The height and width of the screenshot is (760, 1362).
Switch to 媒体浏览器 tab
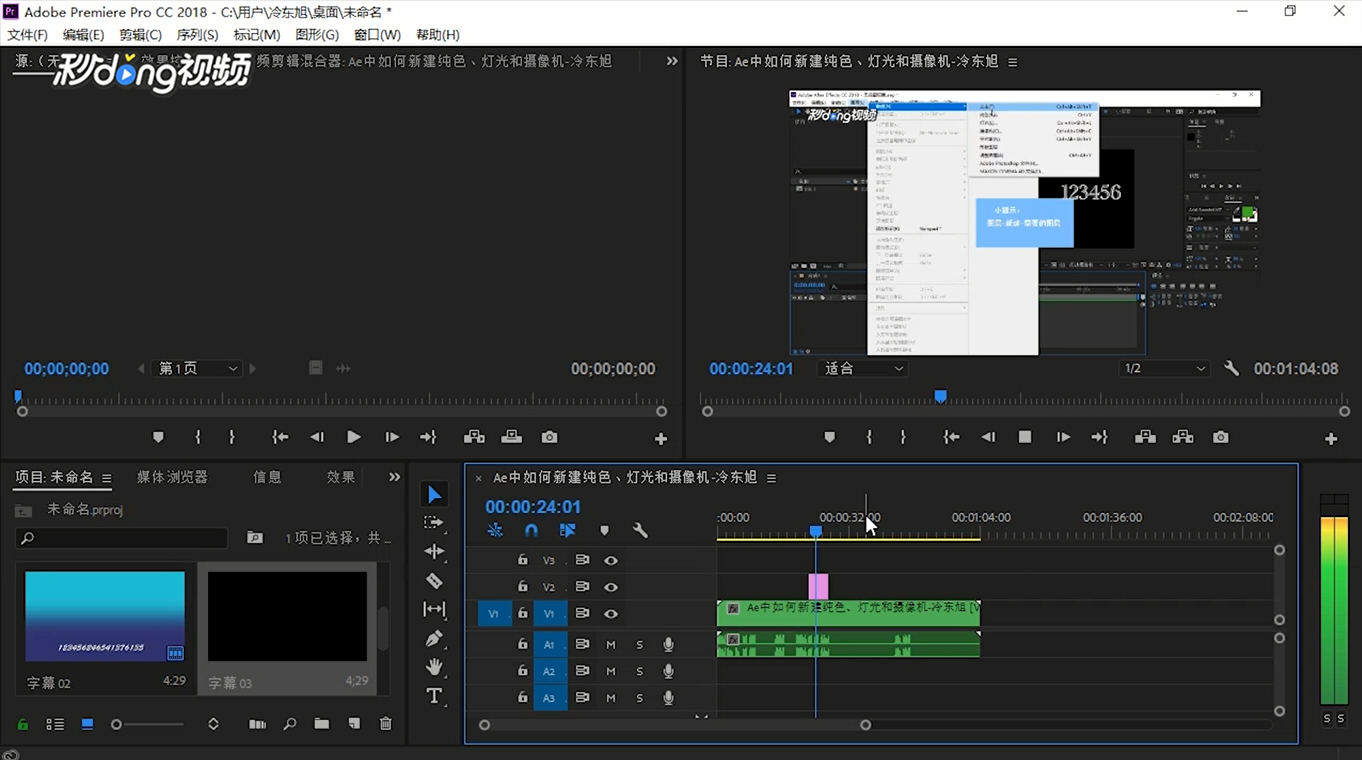pos(173,477)
